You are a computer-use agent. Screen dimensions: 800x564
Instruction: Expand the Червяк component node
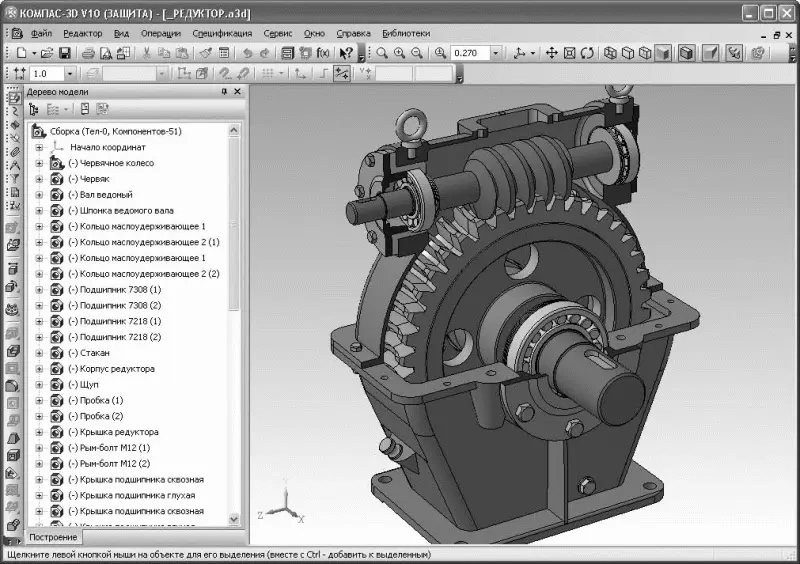[x=39, y=179]
